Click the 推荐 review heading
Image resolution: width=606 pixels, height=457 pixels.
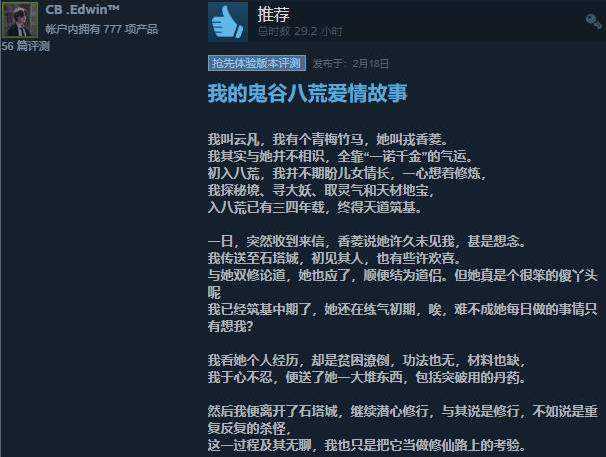pyautogui.click(x=274, y=14)
